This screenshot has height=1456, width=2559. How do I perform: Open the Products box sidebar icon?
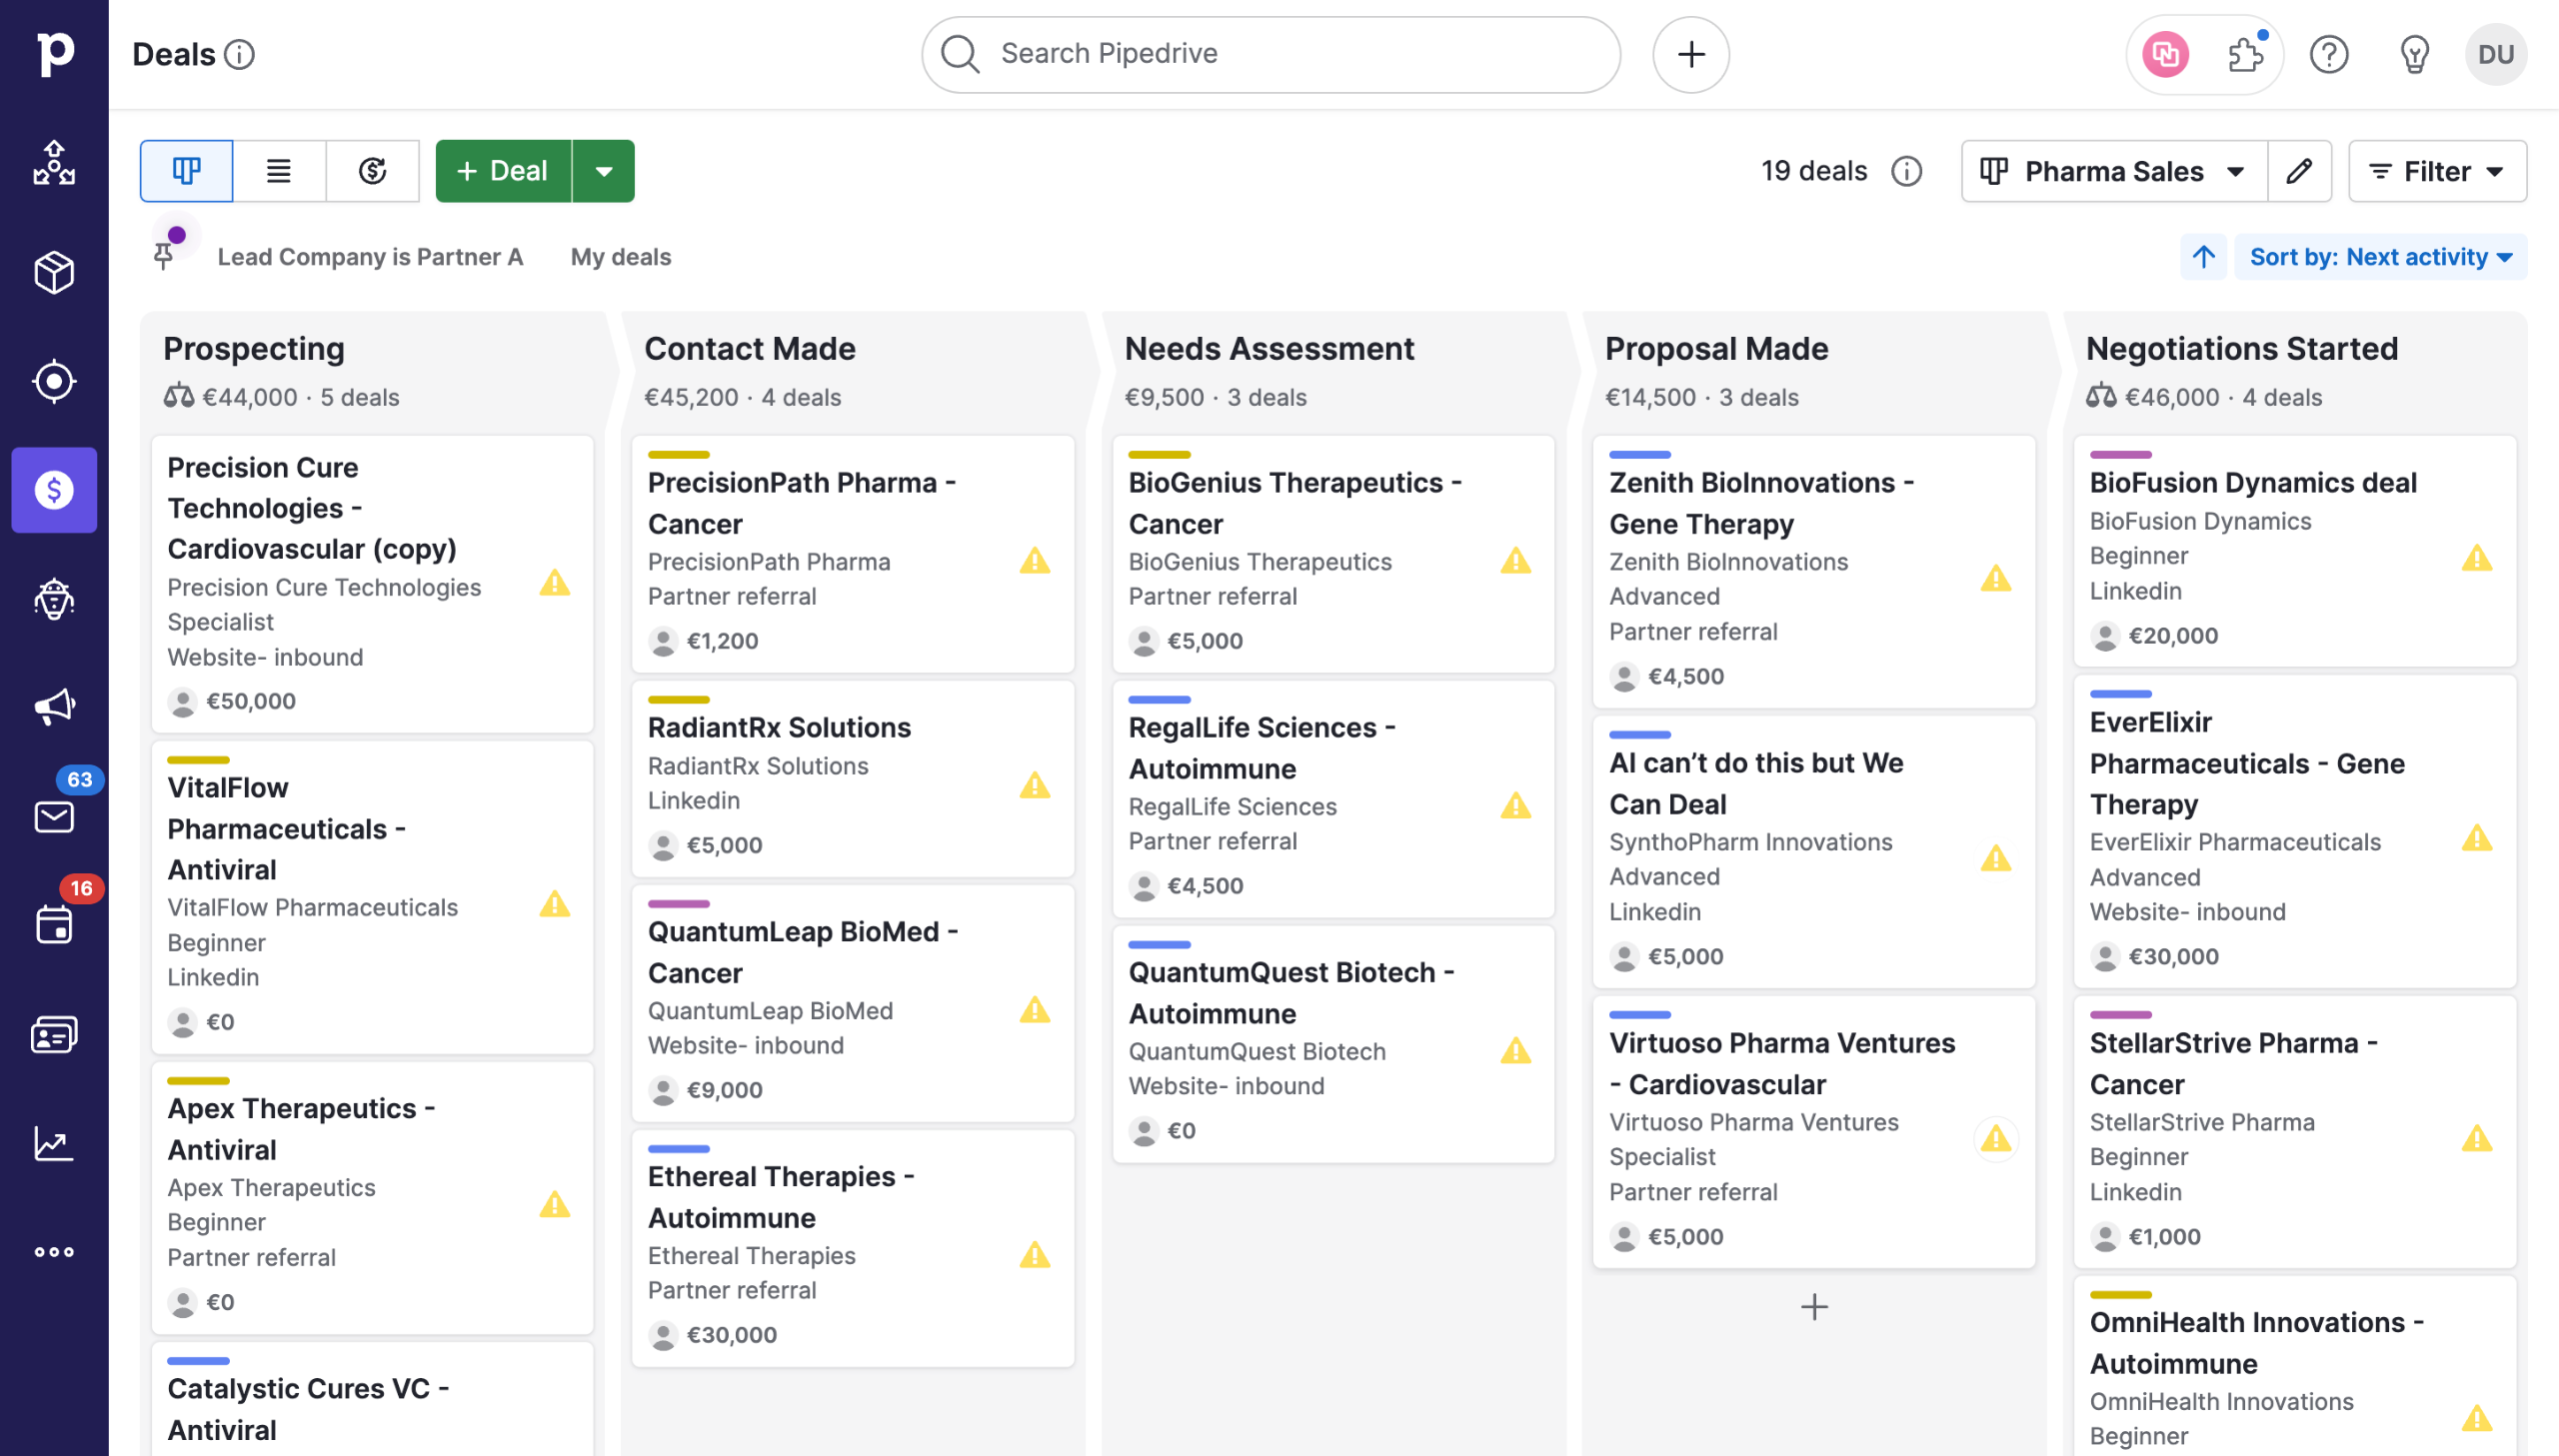[x=54, y=272]
